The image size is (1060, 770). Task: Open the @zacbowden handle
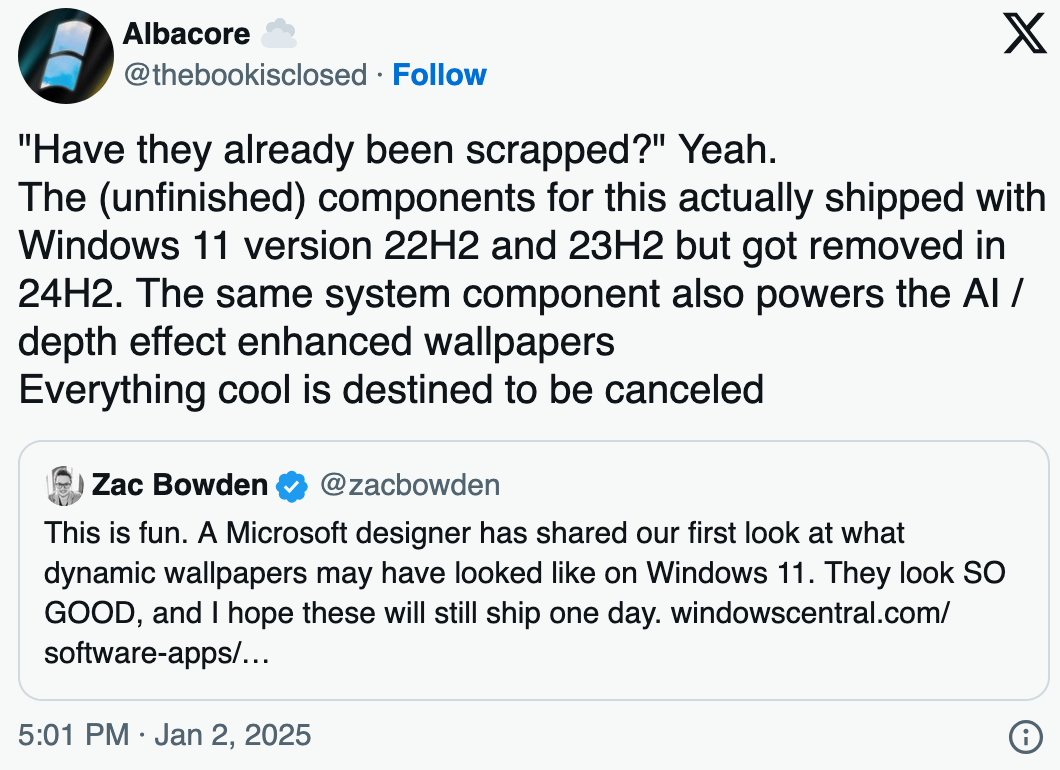pos(410,485)
